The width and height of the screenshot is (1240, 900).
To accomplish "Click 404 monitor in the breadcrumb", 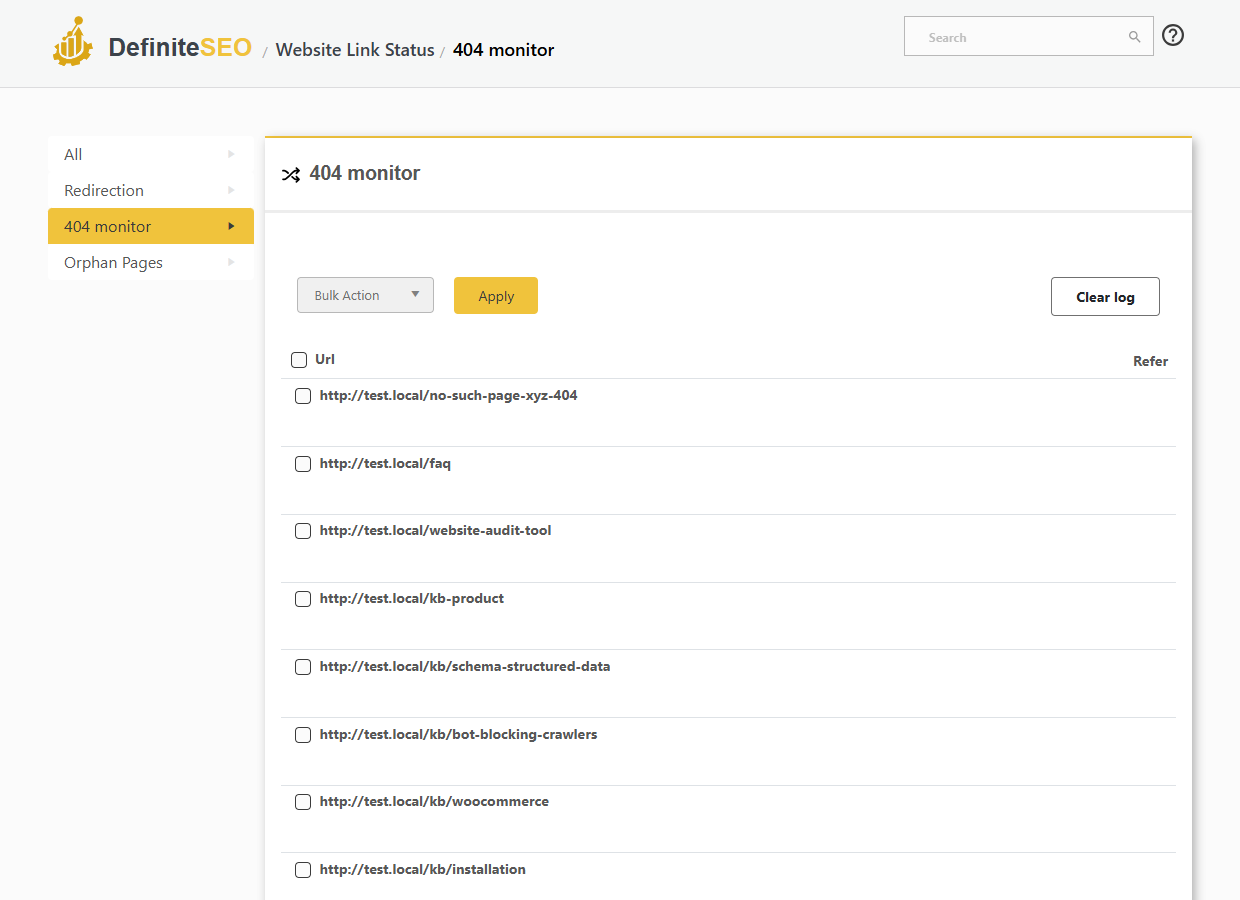I will point(503,50).
